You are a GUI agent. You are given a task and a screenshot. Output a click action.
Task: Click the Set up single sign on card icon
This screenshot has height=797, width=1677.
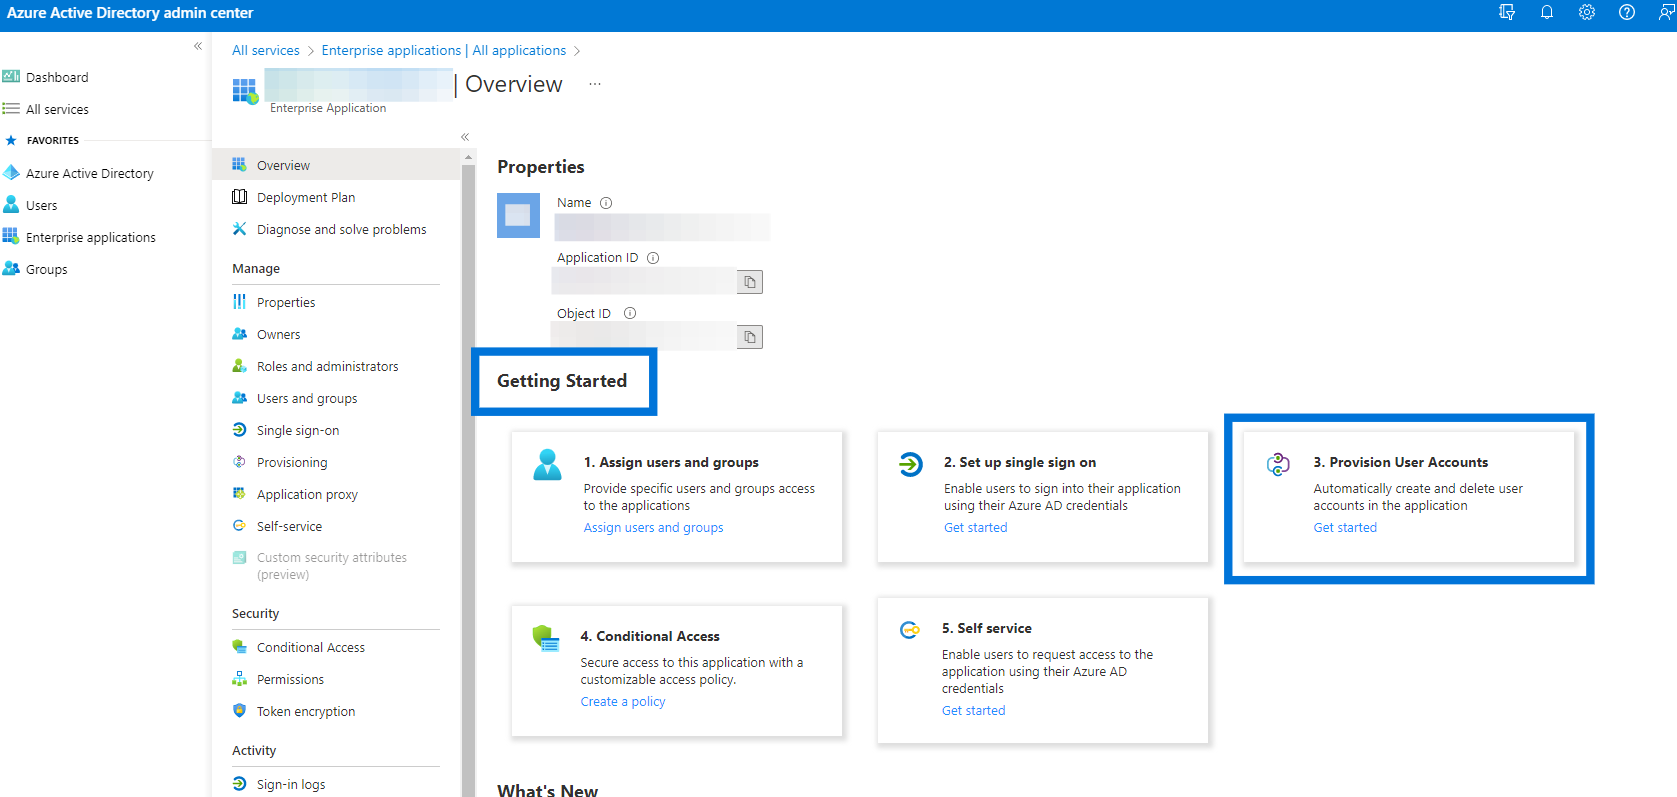pyautogui.click(x=910, y=464)
